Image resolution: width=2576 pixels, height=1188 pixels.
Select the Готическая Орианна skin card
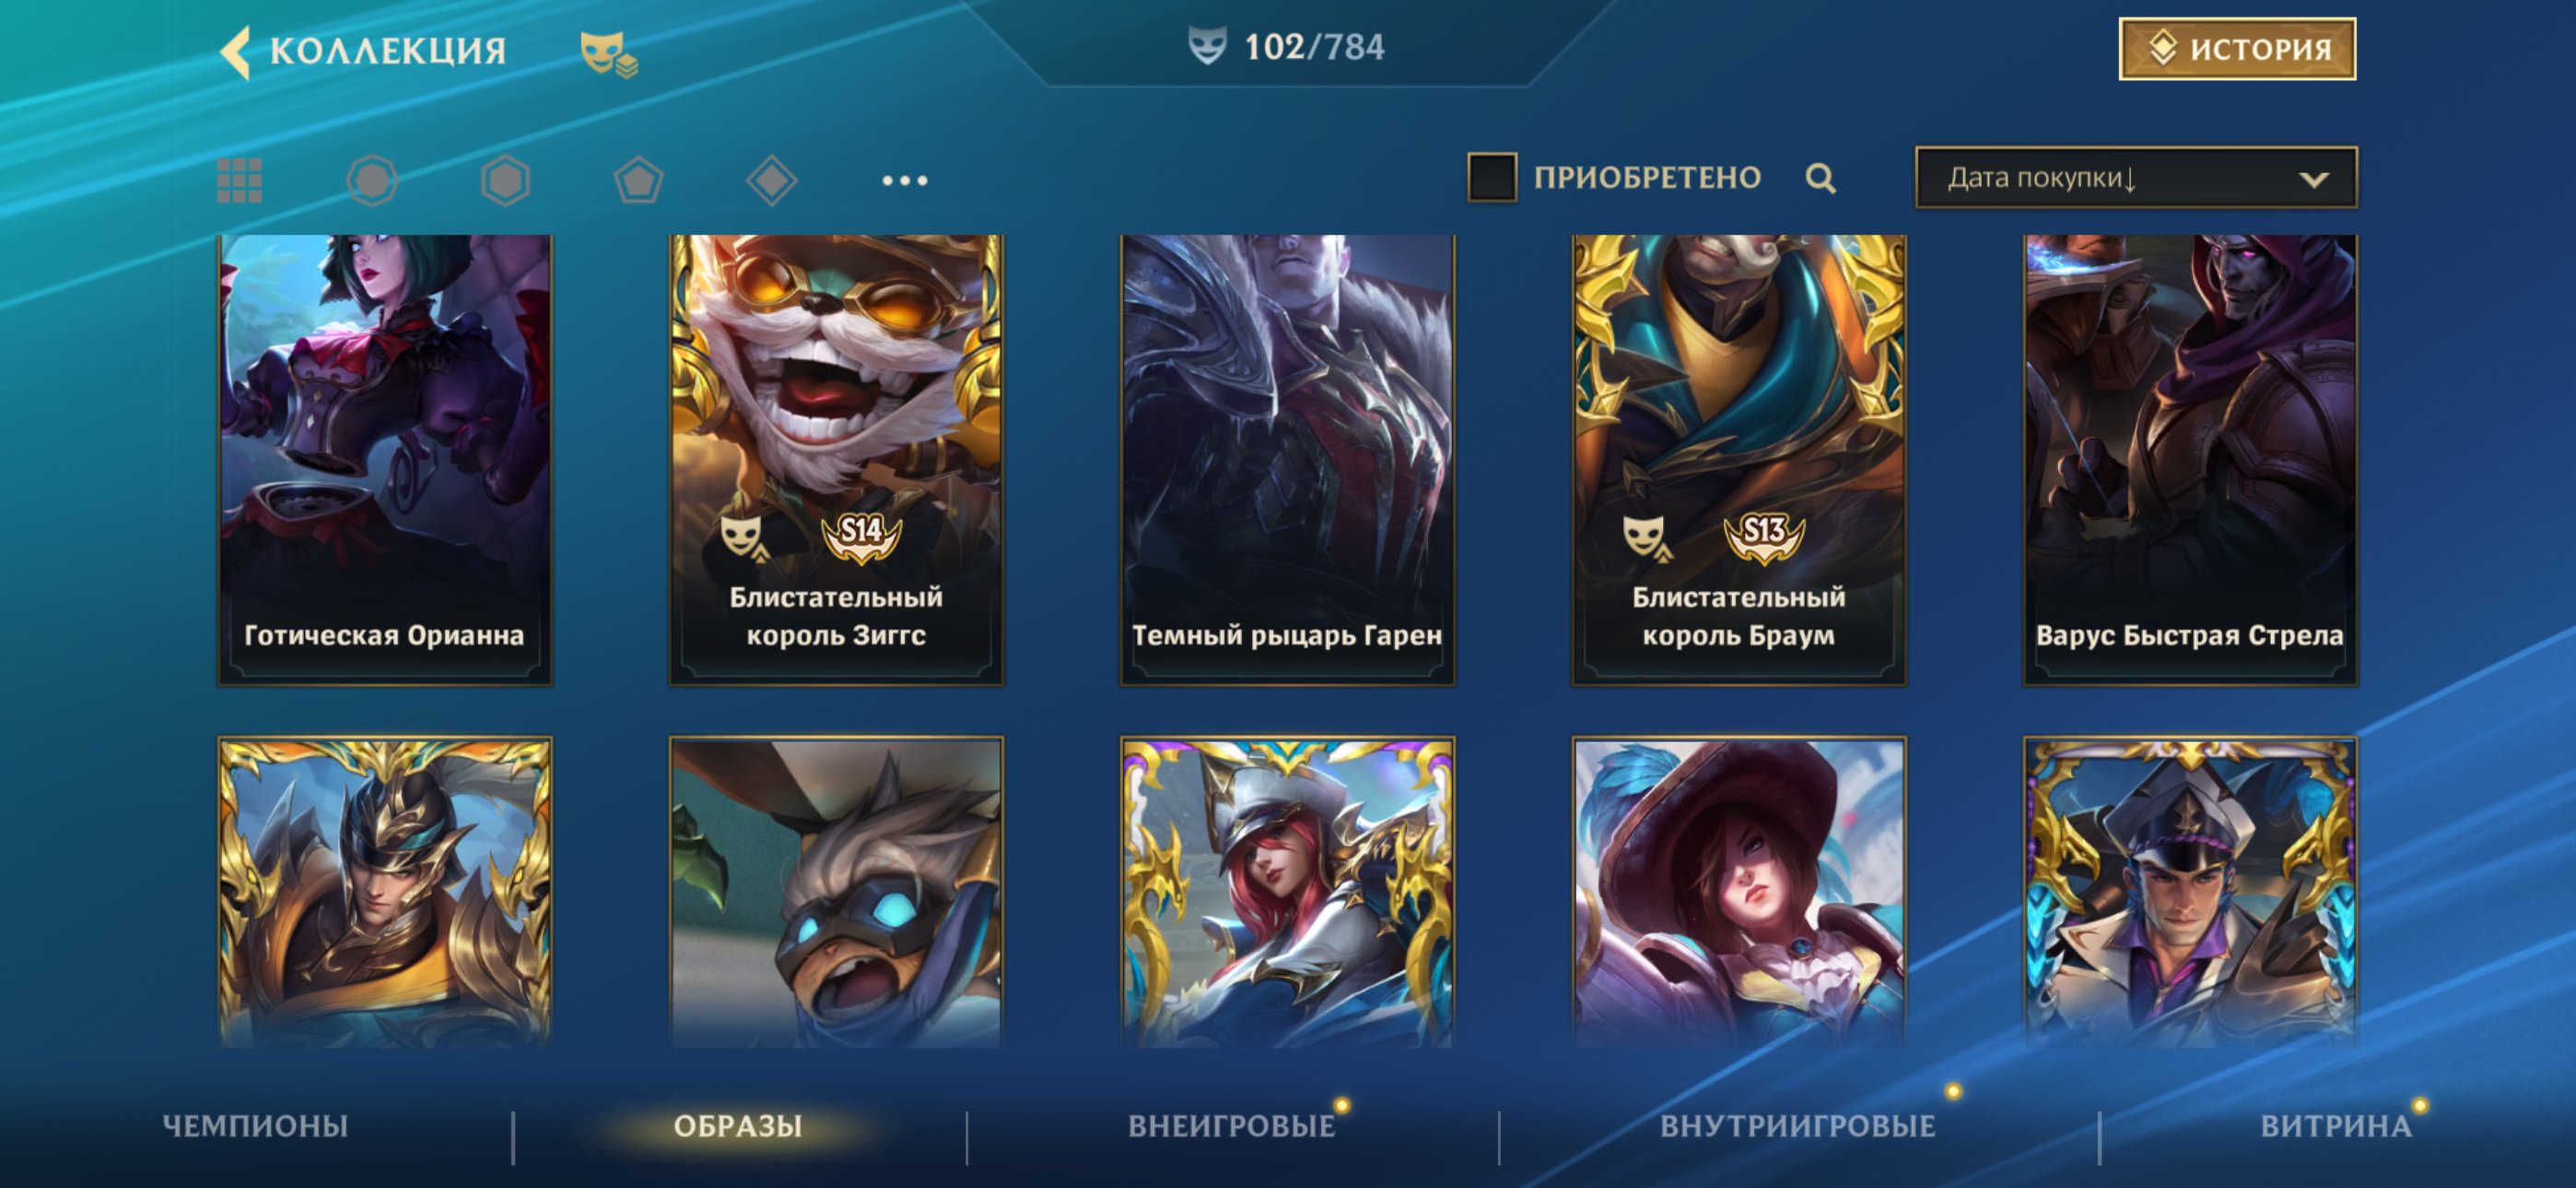[x=384, y=460]
